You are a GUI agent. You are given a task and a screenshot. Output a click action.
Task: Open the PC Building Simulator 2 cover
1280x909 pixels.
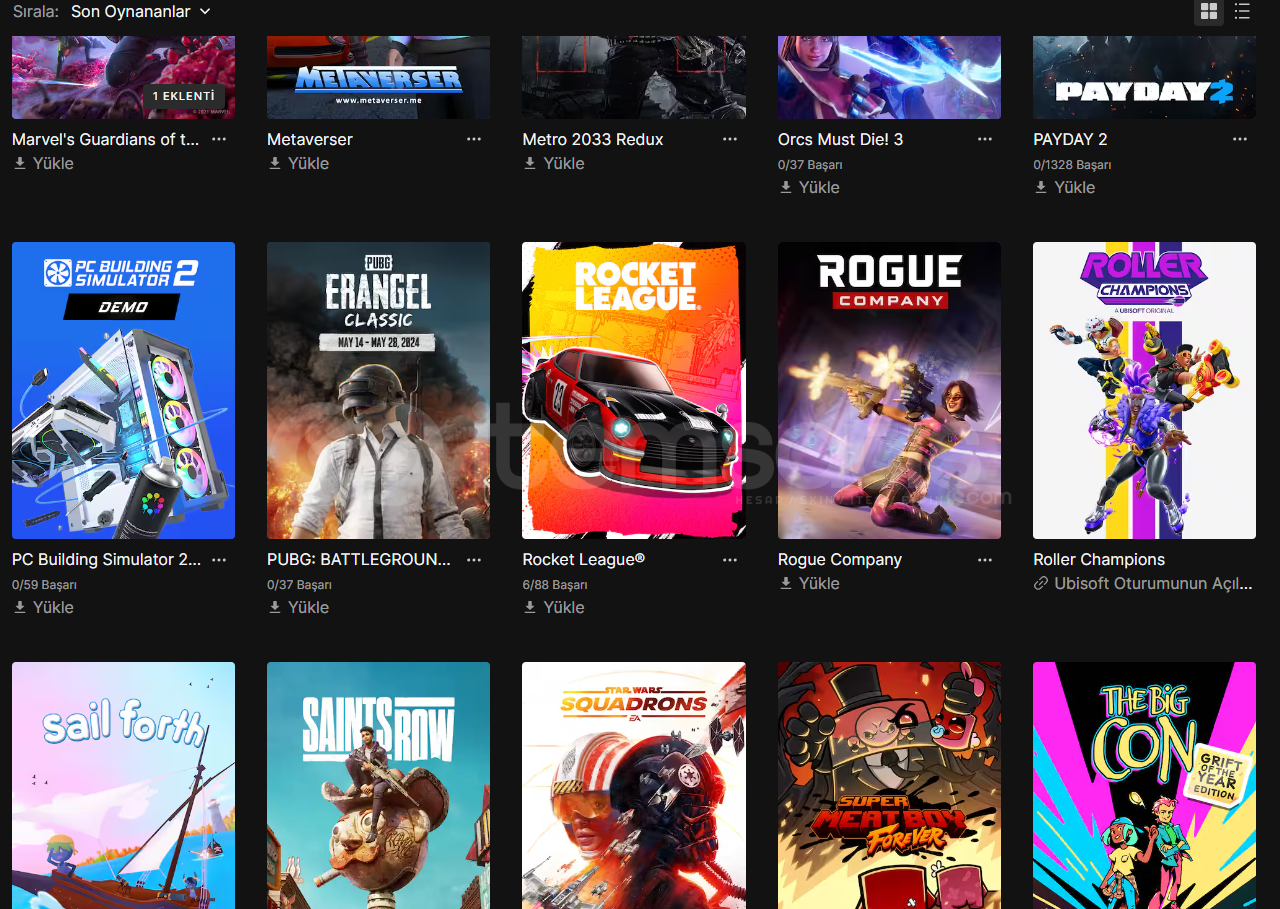[x=123, y=390]
